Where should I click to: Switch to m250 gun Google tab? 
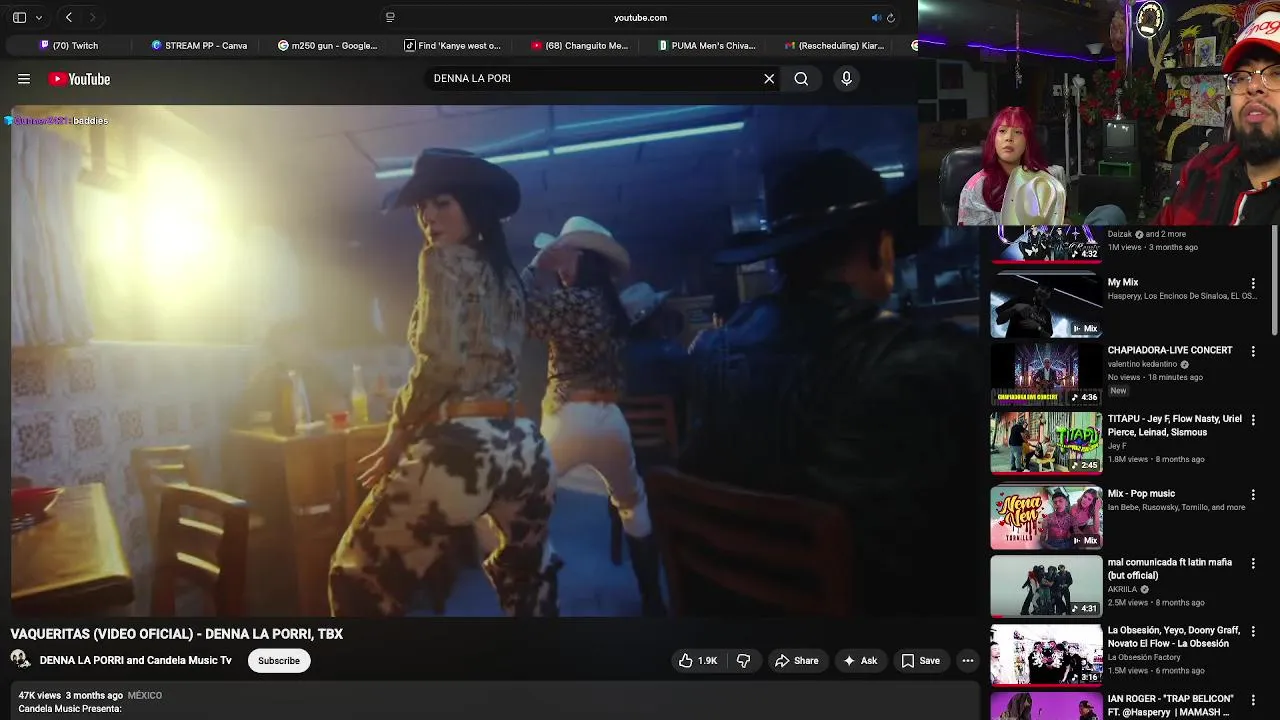(x=327, y=45)
